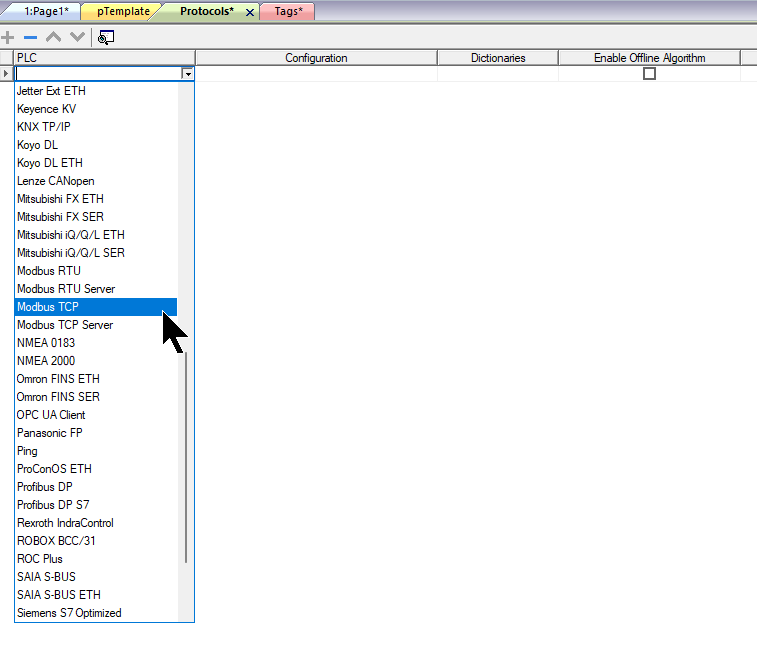
Task: Click the add protocol plus icon
Action: [9, 37]
